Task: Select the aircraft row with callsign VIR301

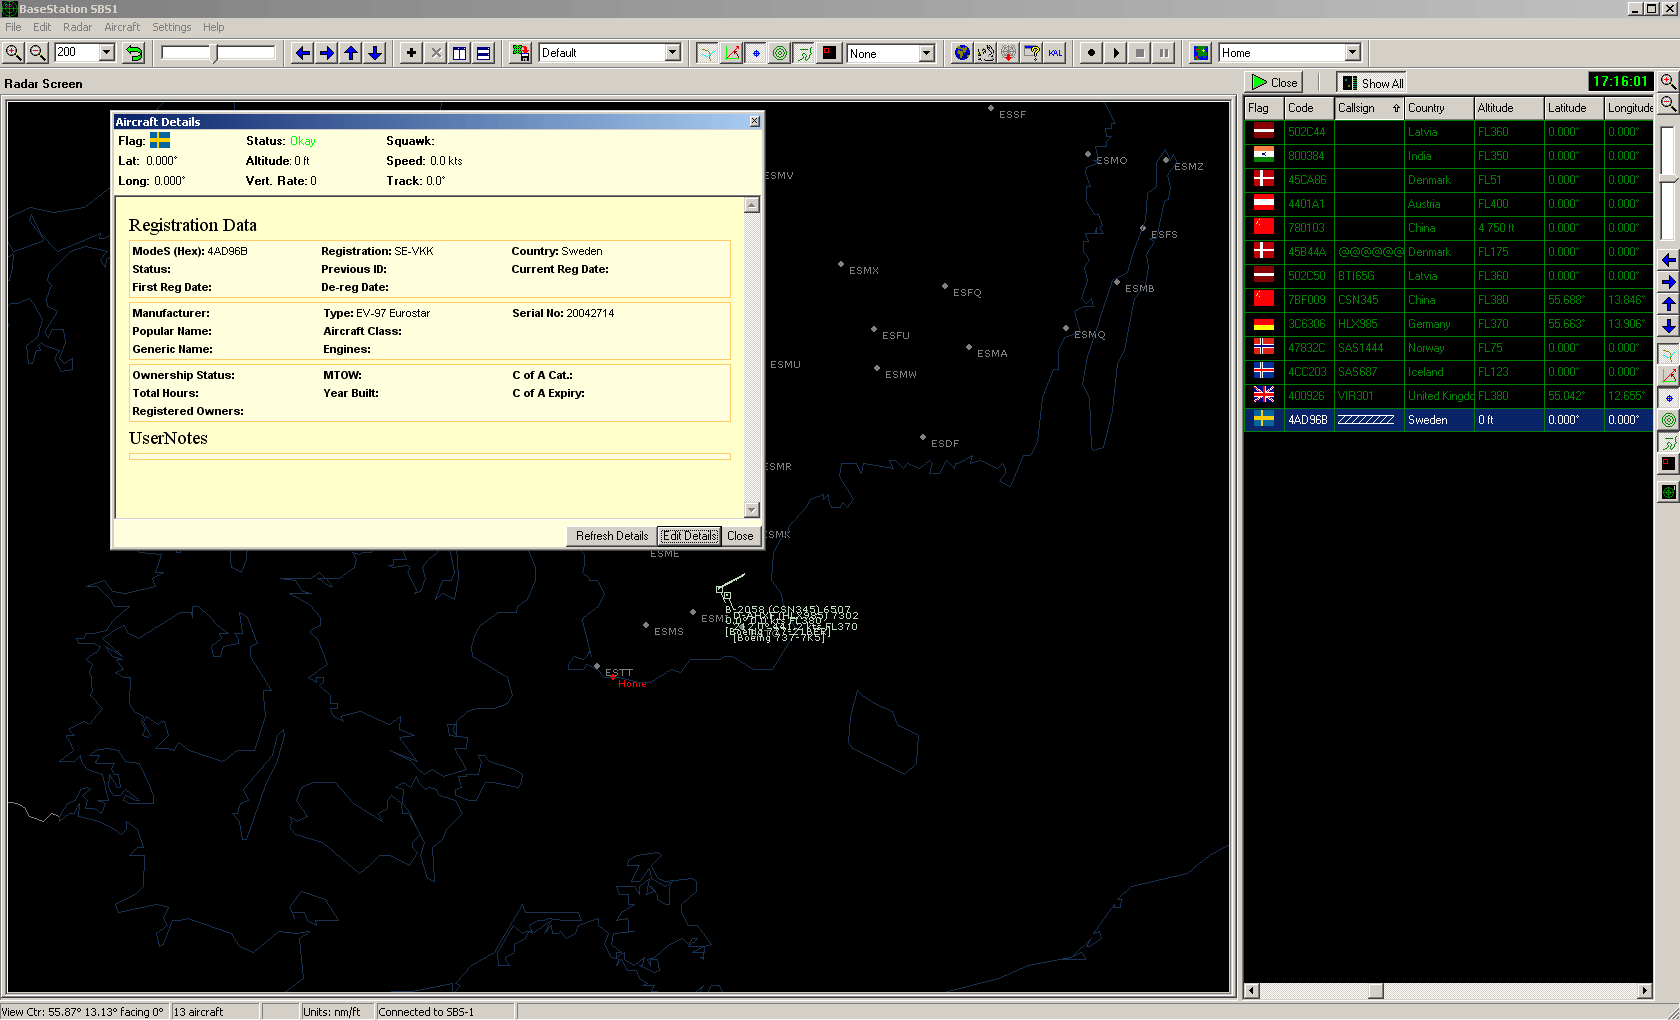Action: pos(1448,396)
